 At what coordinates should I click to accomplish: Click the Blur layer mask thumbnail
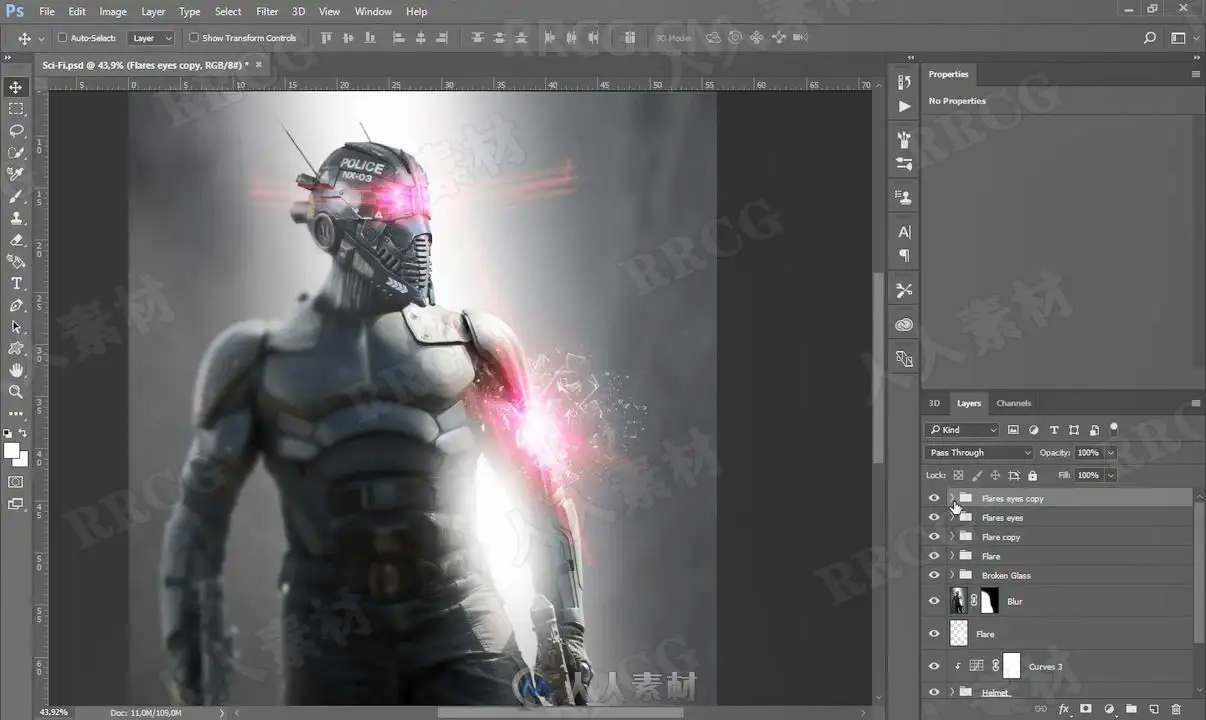tap(988, 601)
